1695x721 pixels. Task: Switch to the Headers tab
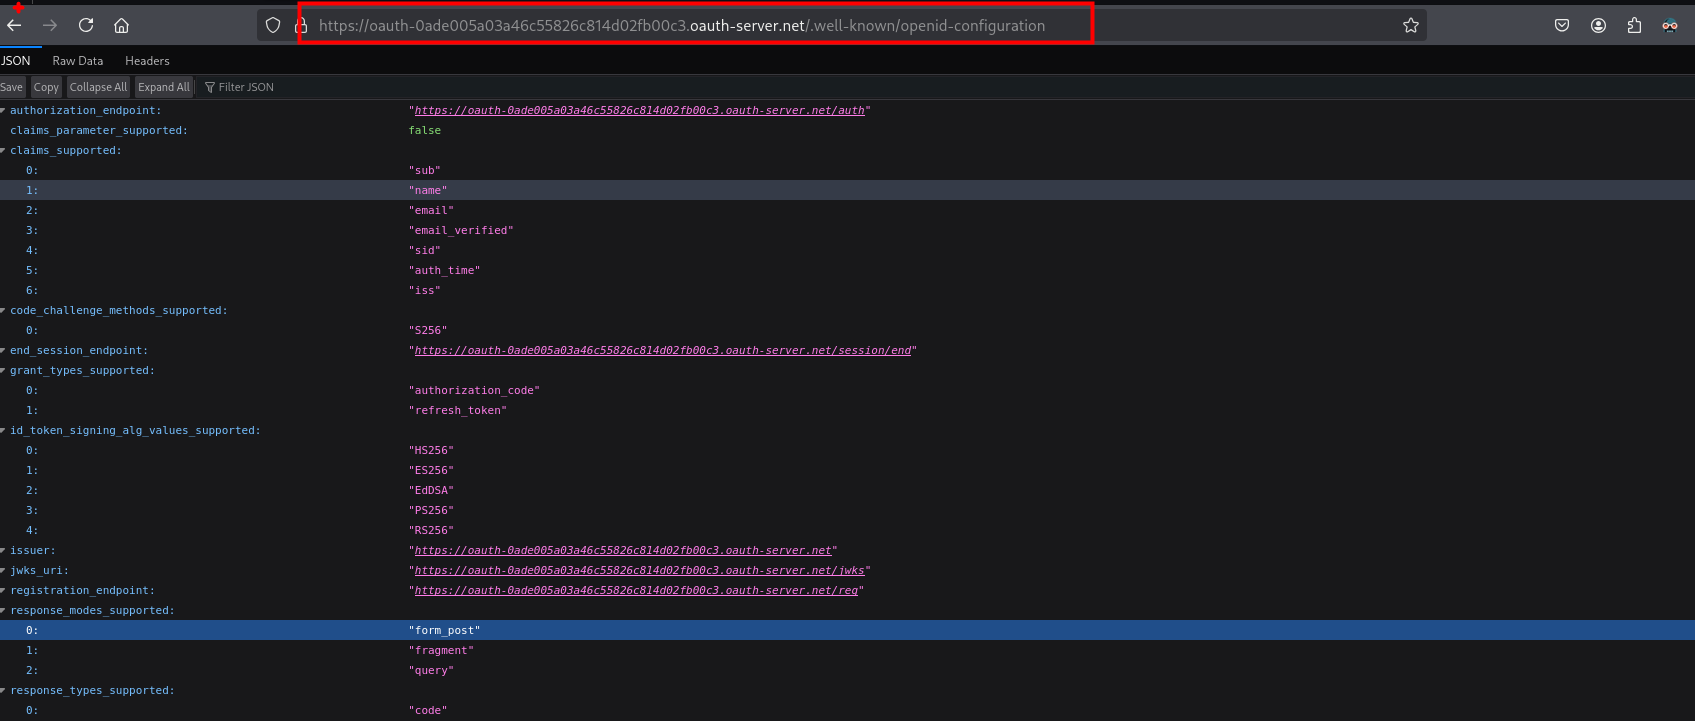[x=147, y=61]
